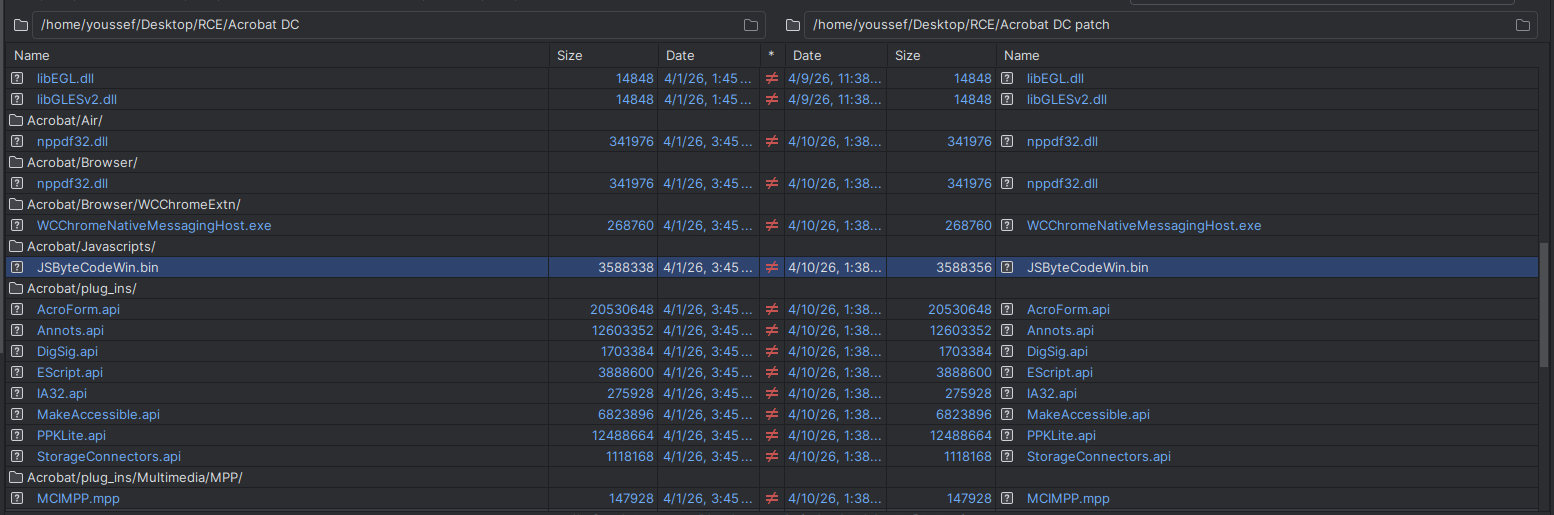
Task: Click left-pane file icon beside libEGL.dll
Action: coord(17,78)
